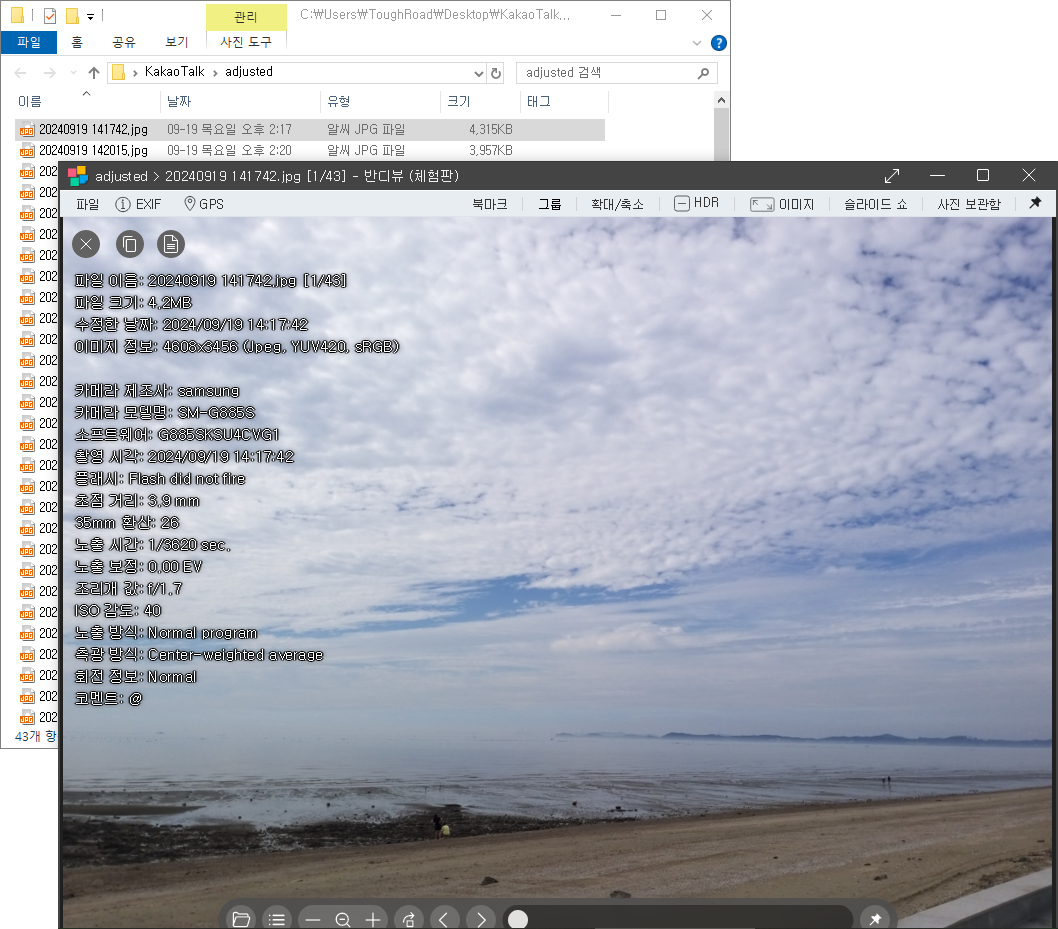The width and height of the screenshot is (1058, 929).
Task: Switch to the 공유 ribbon tab
Action: pos(123,42)
